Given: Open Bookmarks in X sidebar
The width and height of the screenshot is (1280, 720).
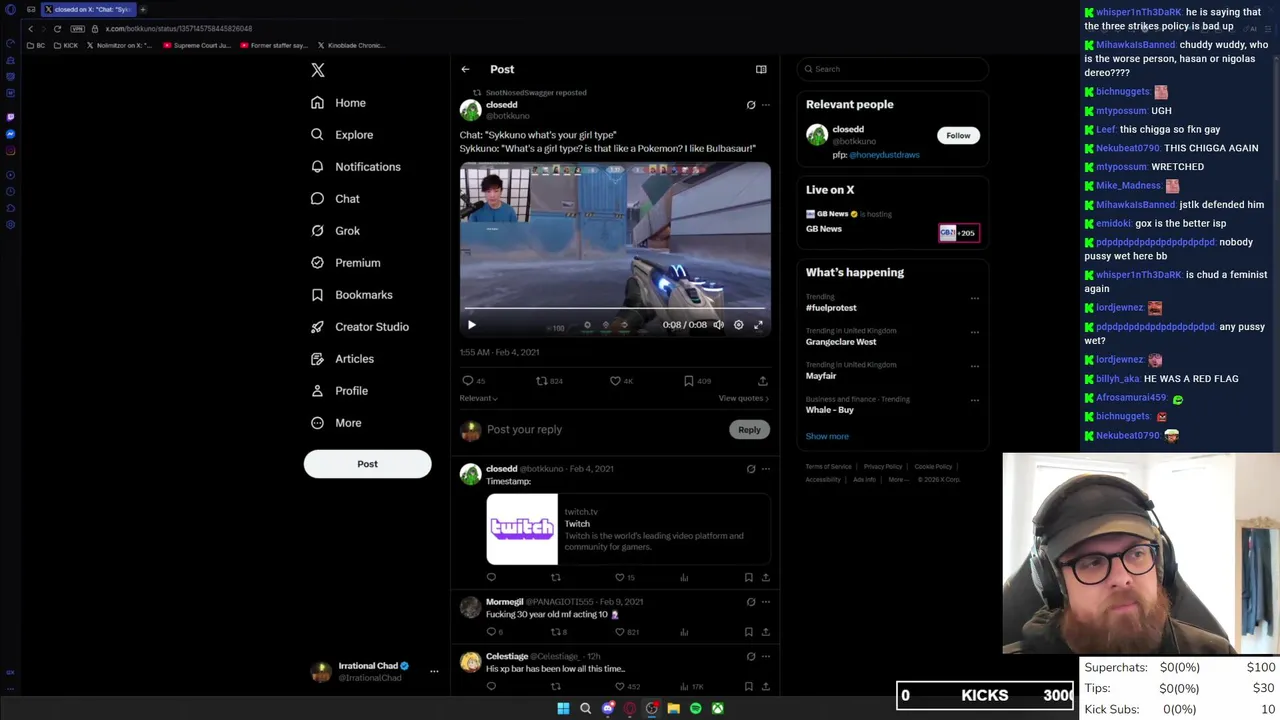Looking at the screenshot, I should point(351,295).
